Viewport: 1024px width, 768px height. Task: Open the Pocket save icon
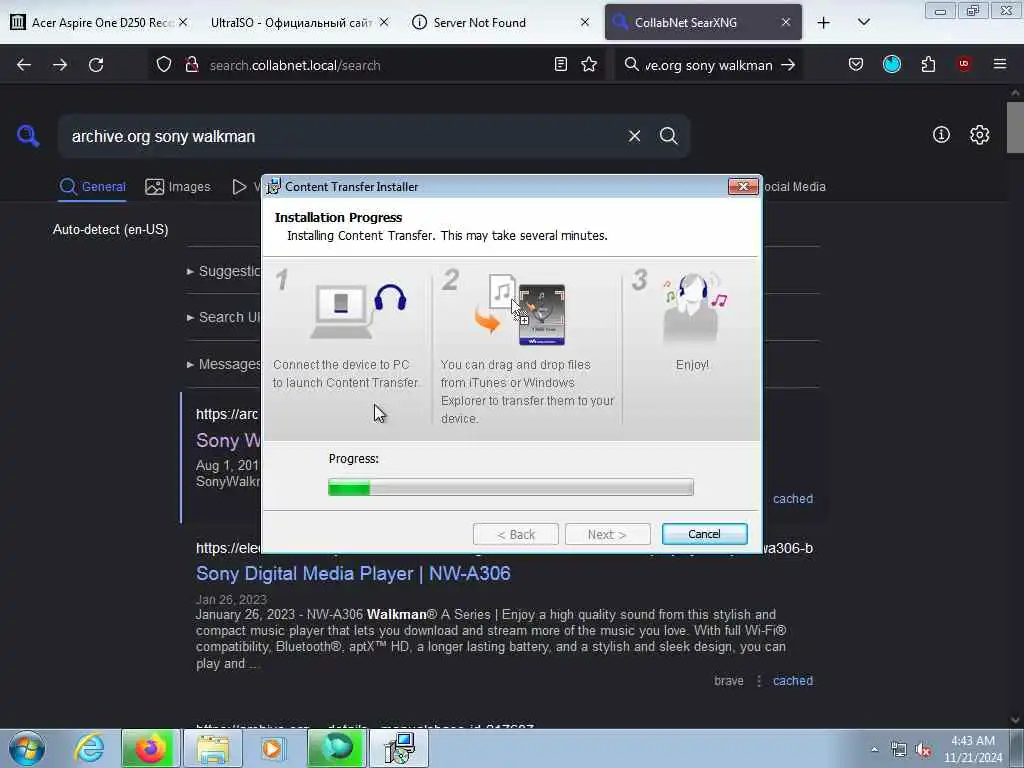click(x=856, y=65)
